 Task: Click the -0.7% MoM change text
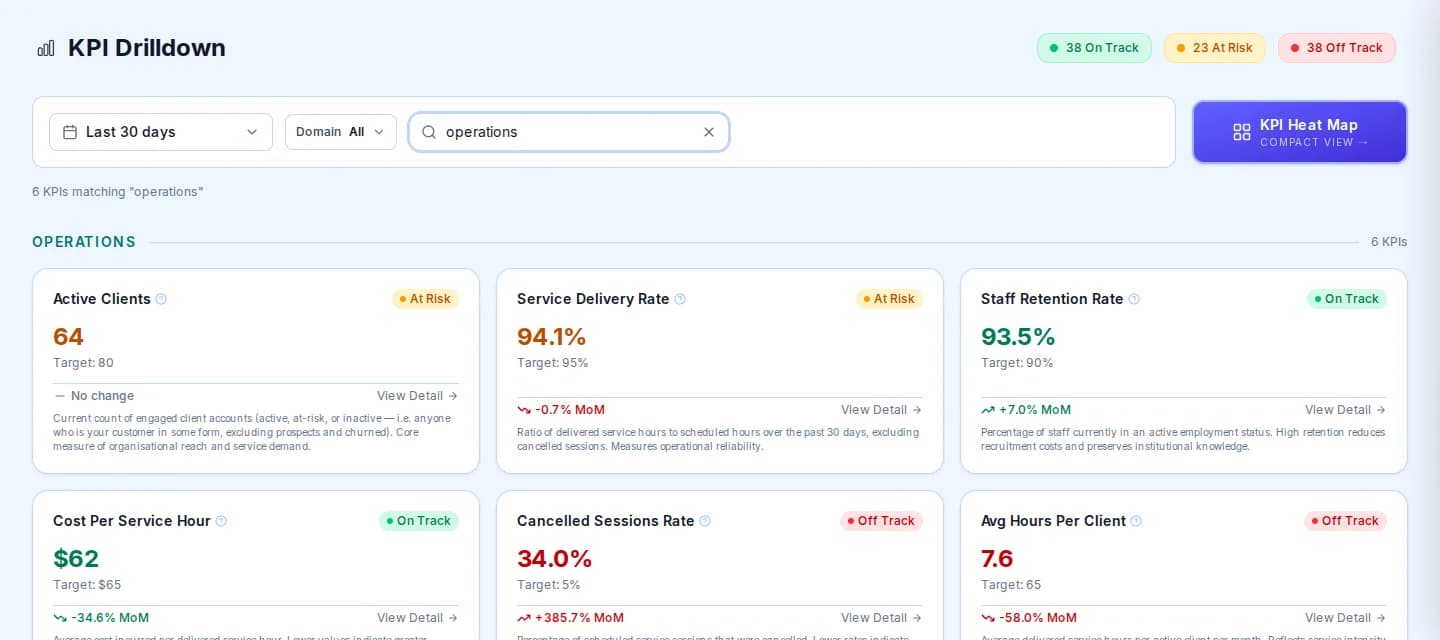570,410
